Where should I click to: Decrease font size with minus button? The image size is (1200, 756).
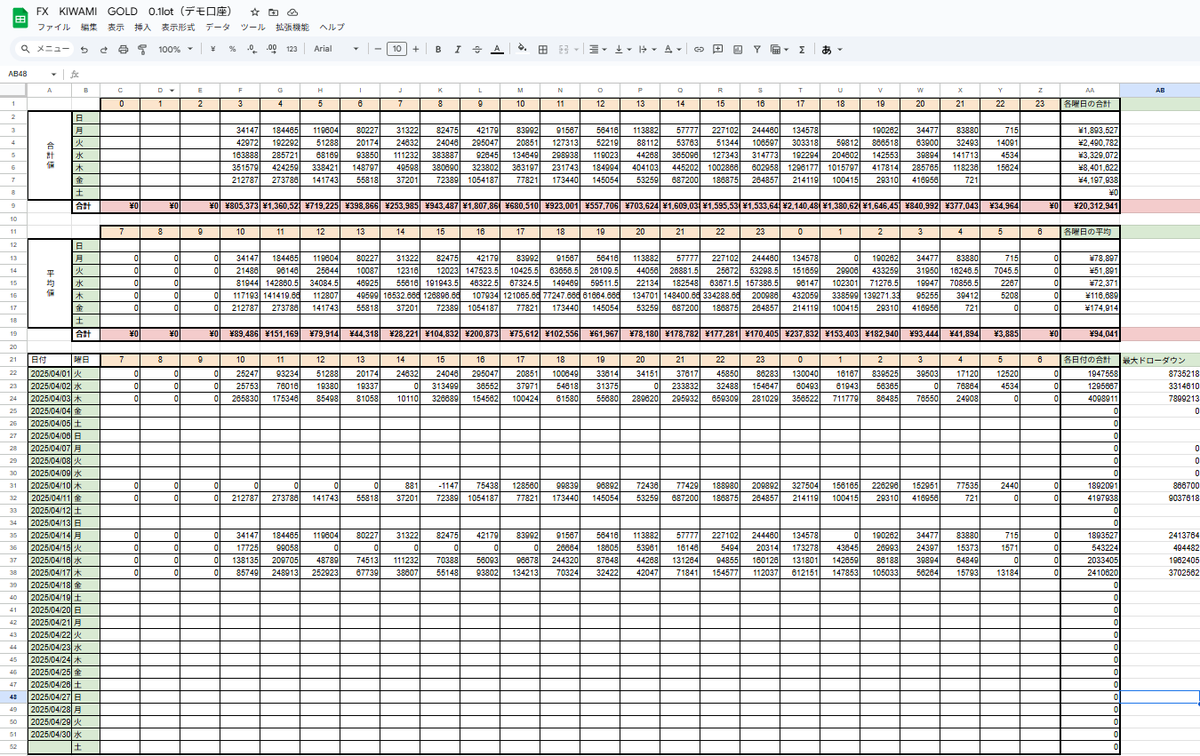click(x=377, y=48)
